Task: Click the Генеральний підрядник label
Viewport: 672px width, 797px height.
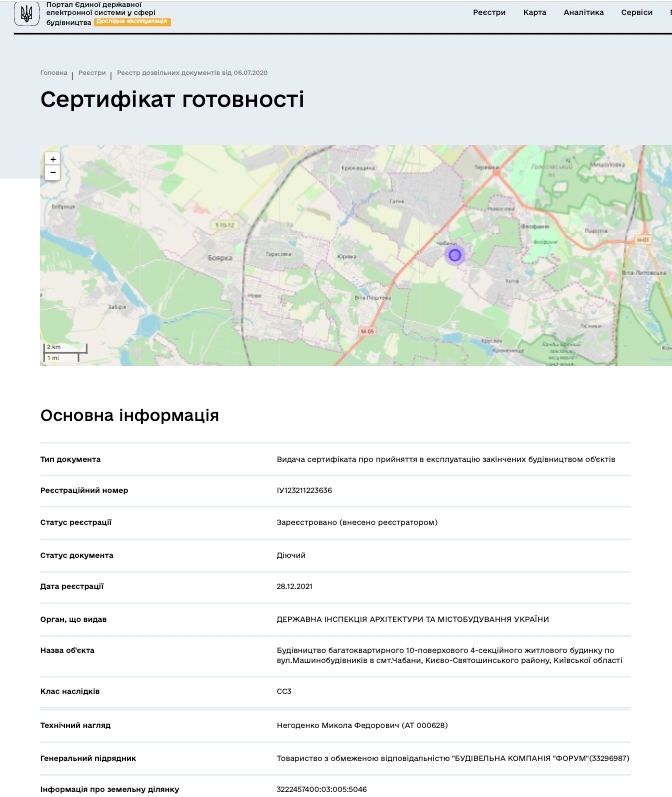Action: (88, 758)
